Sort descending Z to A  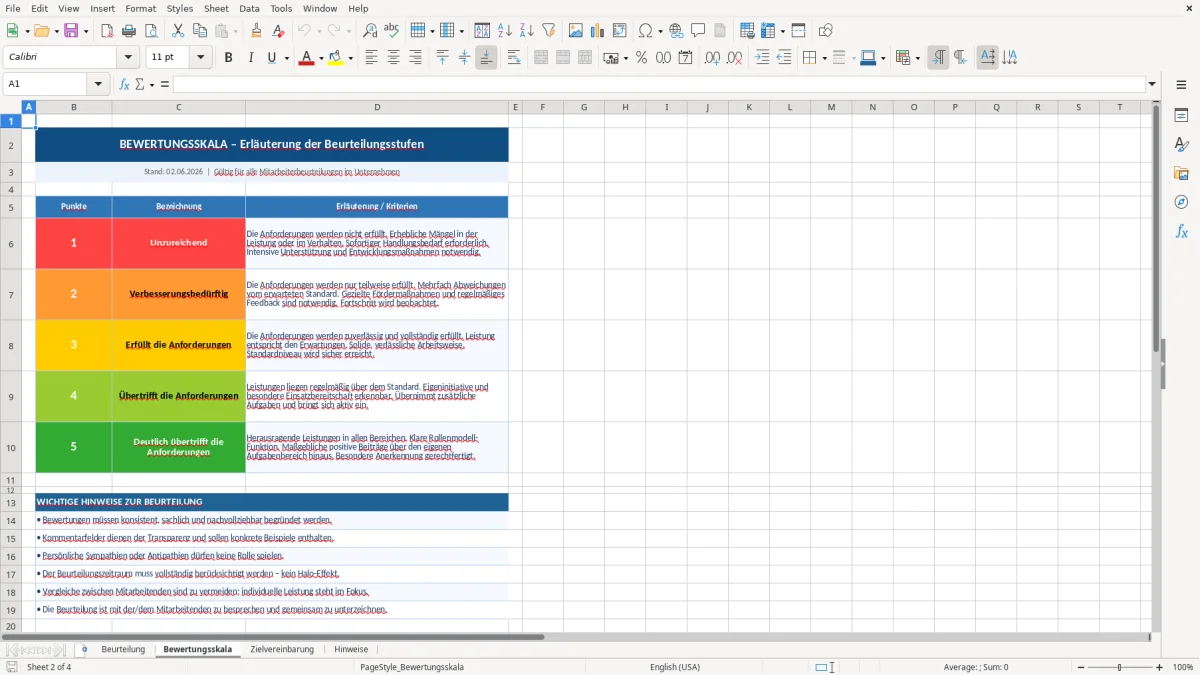[527, 31]
